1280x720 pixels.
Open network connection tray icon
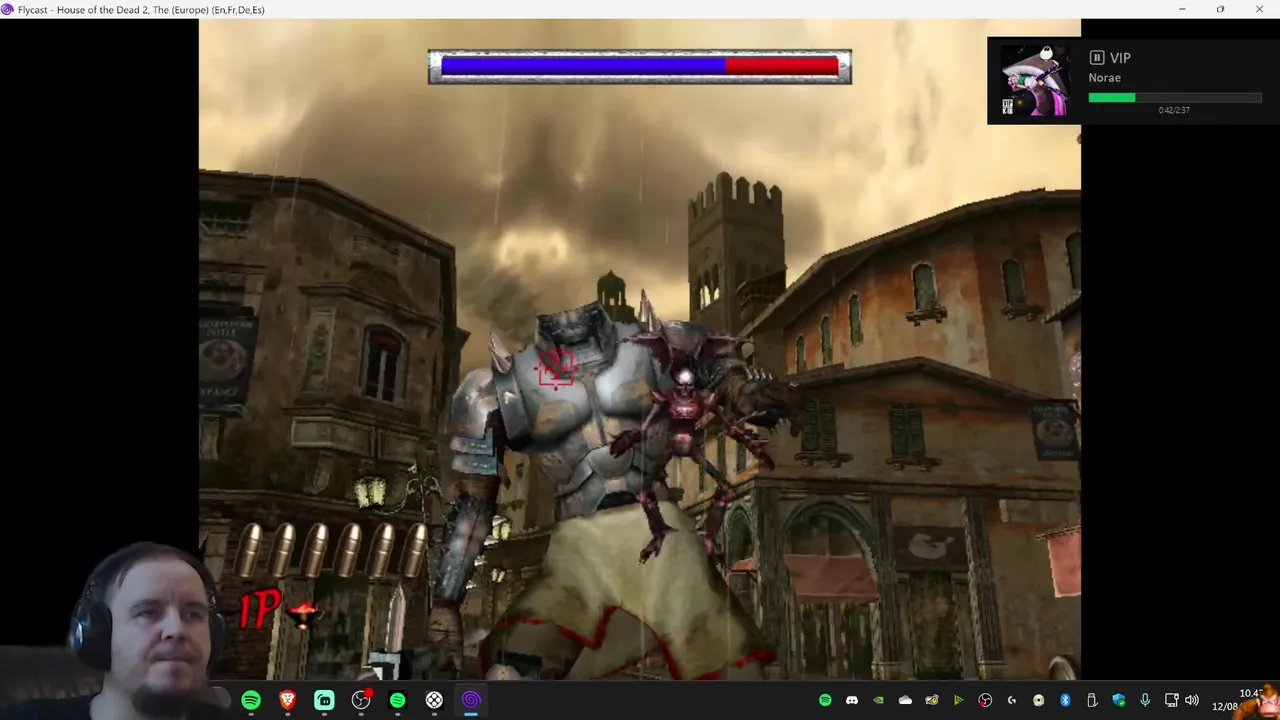click(1172, 701)
